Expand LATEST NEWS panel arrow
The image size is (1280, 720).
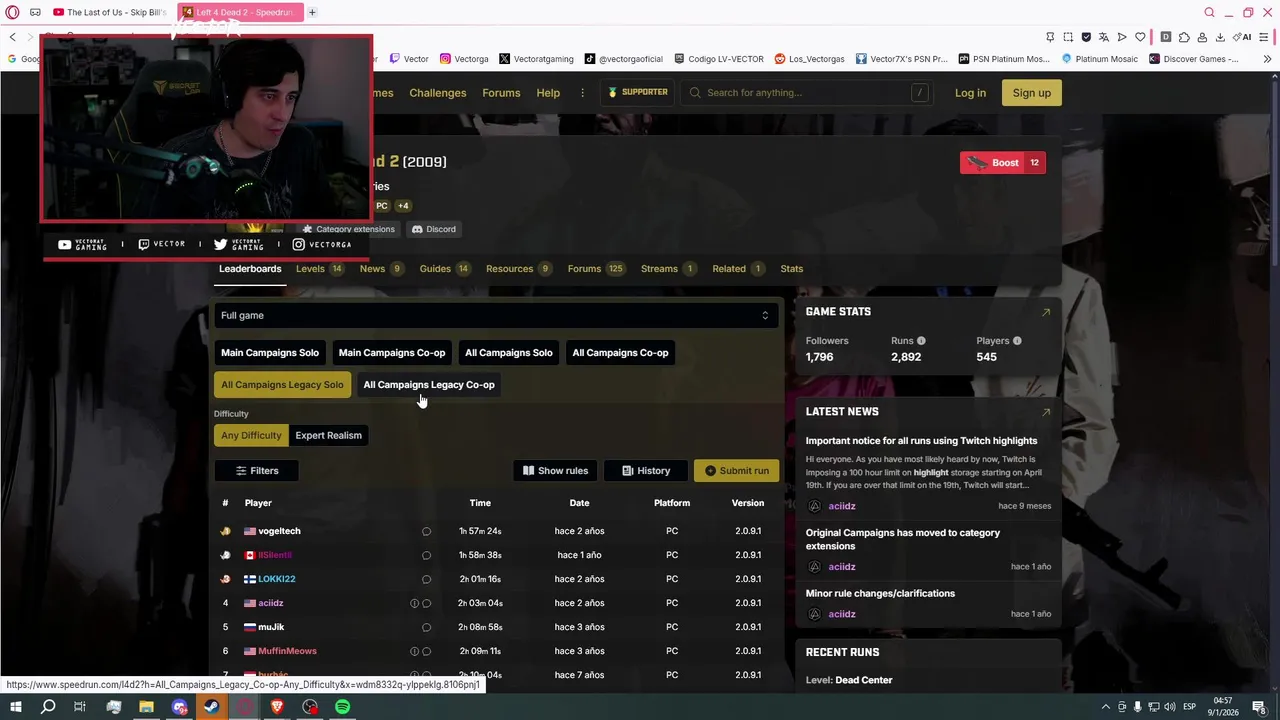tap(1046, 412)
